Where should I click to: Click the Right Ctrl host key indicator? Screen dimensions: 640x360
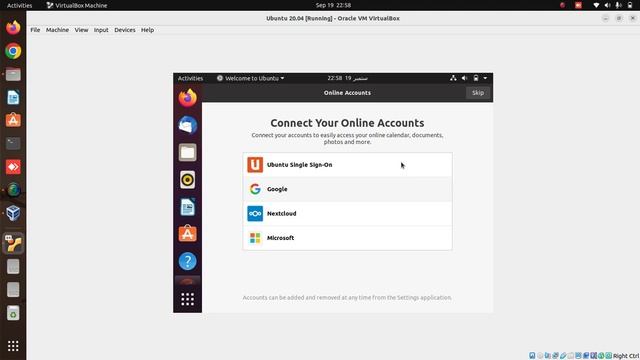point(626,356)
